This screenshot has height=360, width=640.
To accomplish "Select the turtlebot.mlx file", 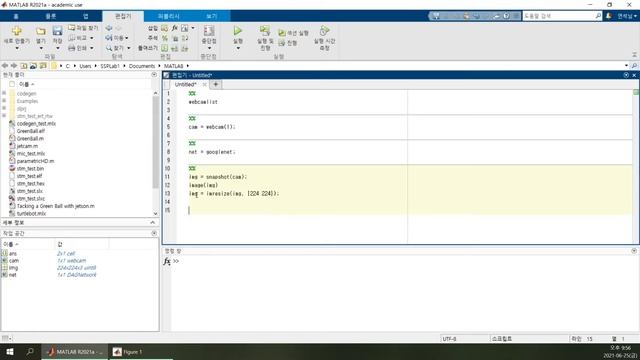I will [31, 213].
